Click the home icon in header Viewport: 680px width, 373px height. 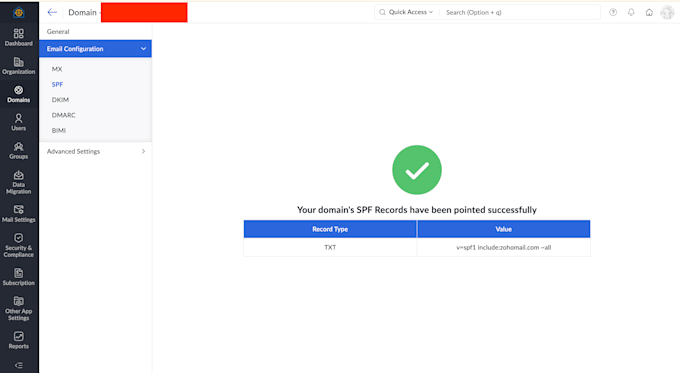pos(649,12)
